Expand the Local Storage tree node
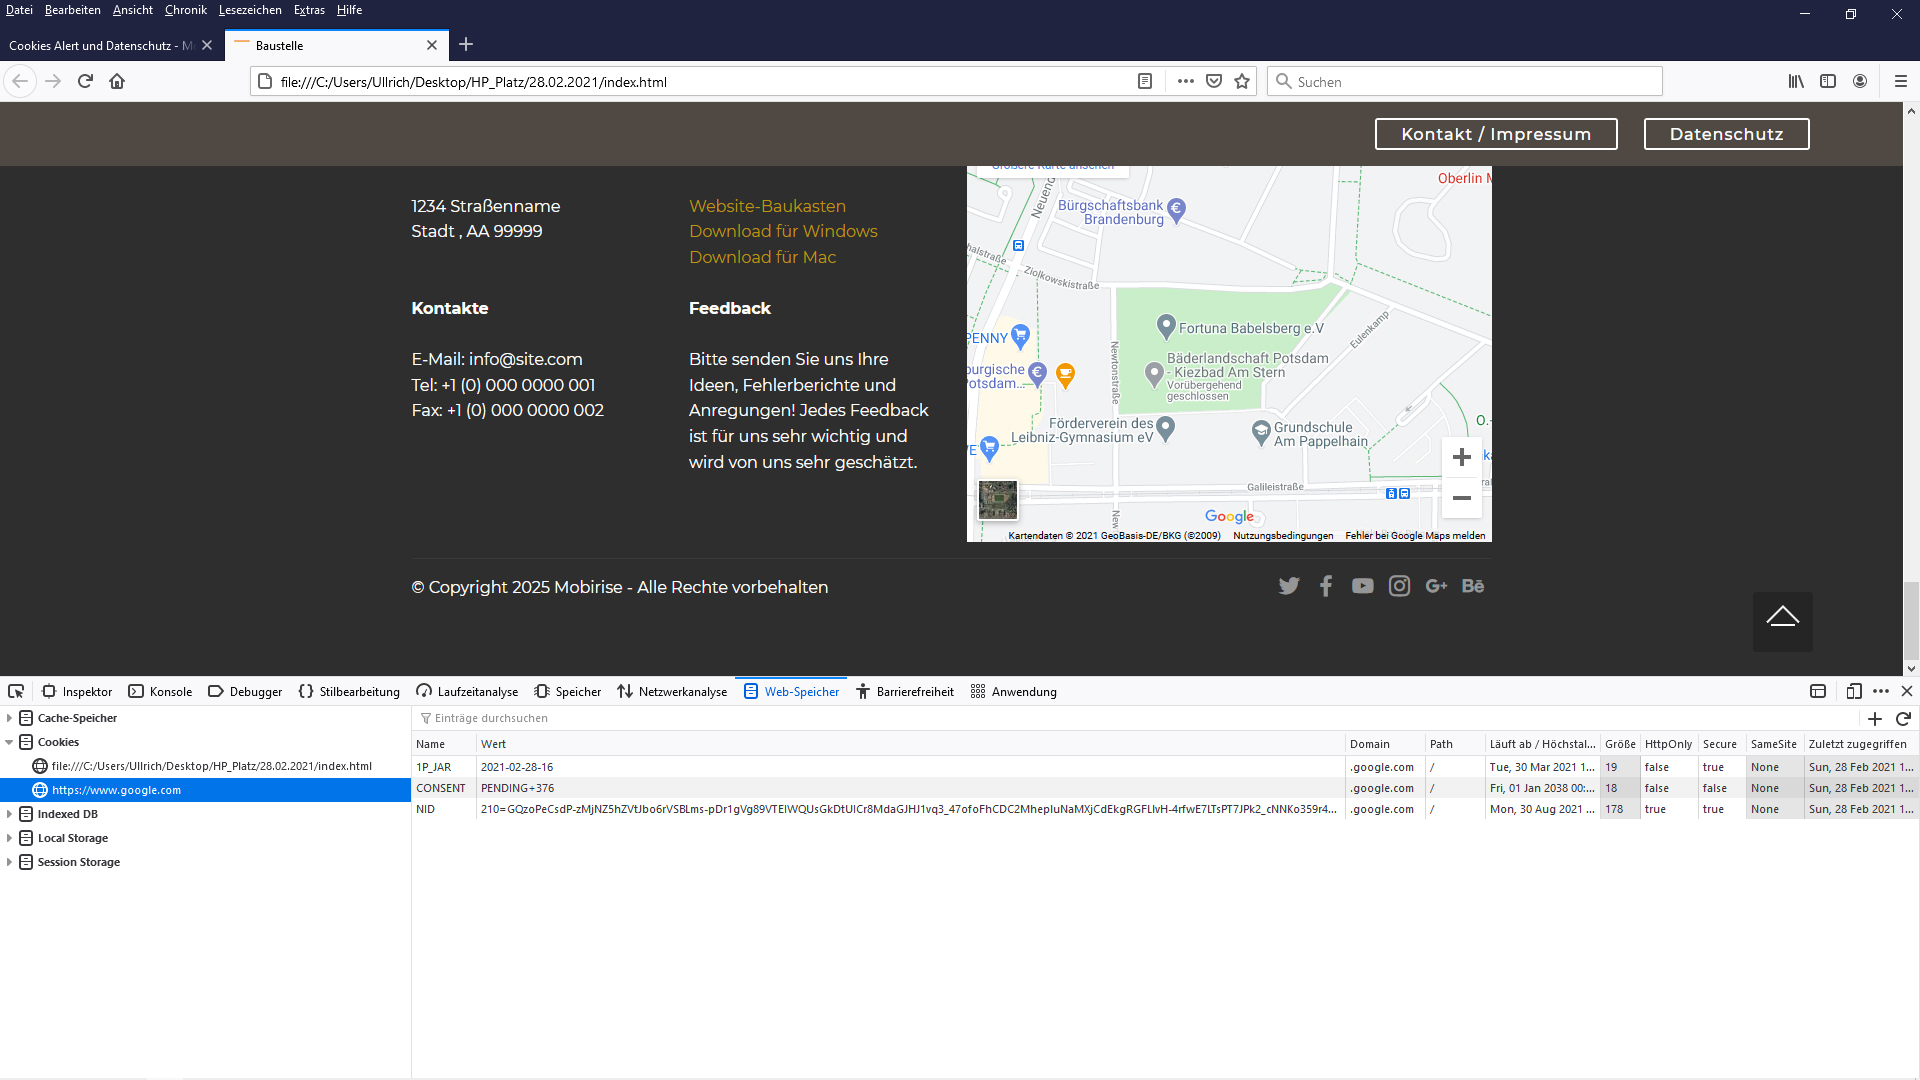Screen dimensions: 1920x1080 click(9, 838)
